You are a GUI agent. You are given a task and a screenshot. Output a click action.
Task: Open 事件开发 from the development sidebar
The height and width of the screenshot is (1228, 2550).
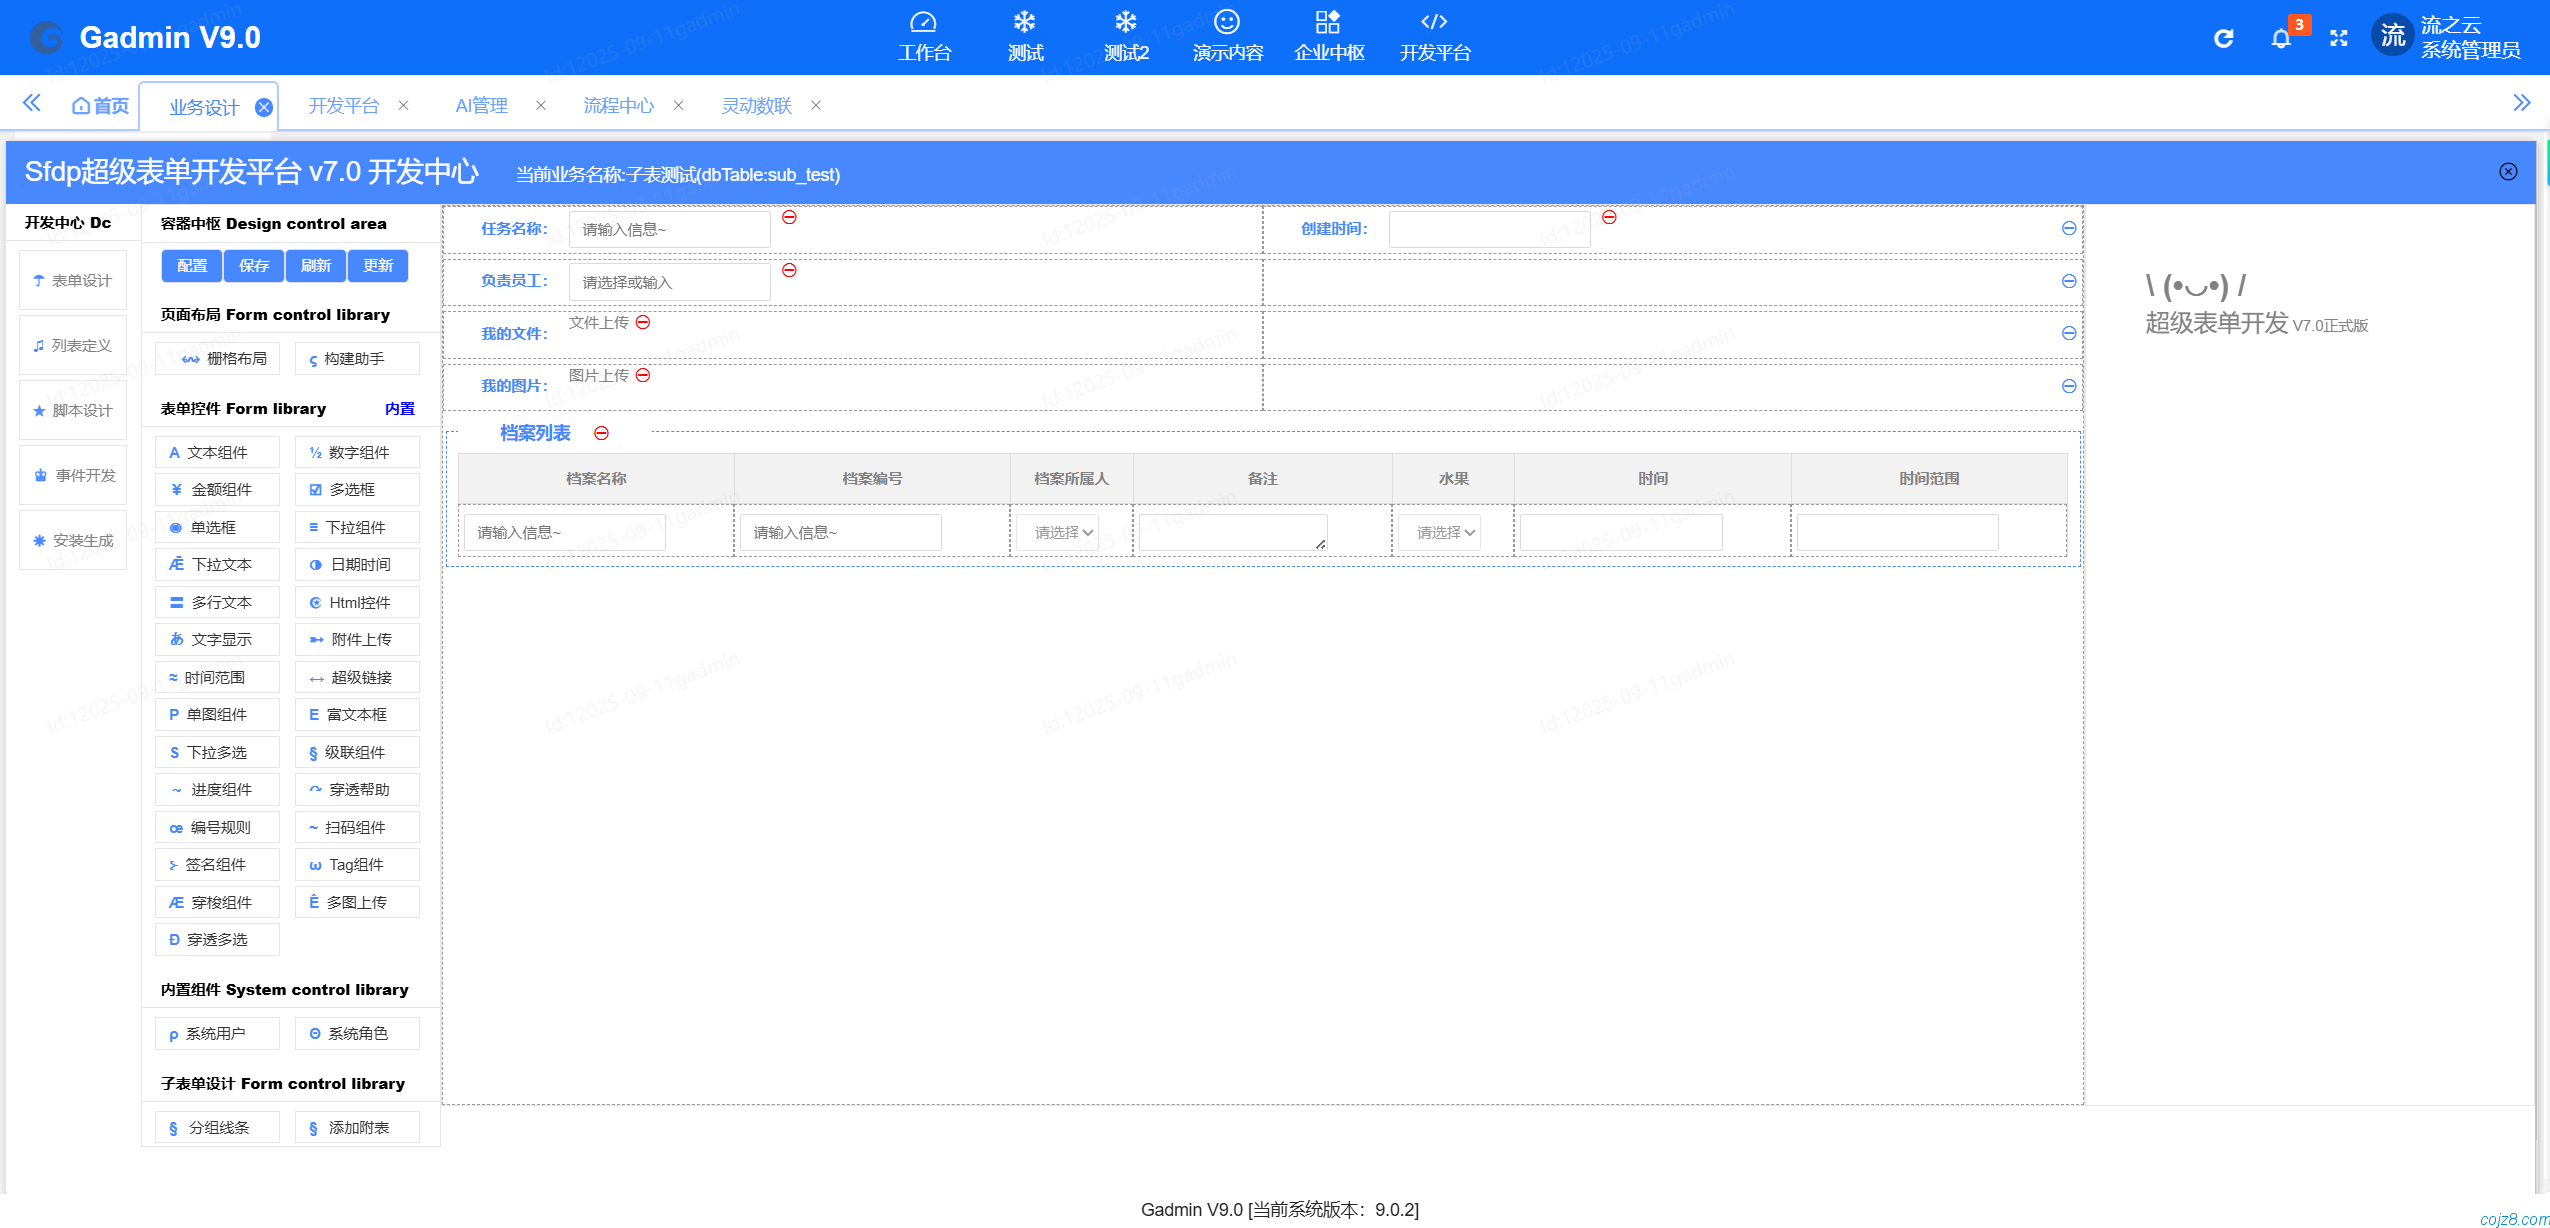[x=72, y=474]
